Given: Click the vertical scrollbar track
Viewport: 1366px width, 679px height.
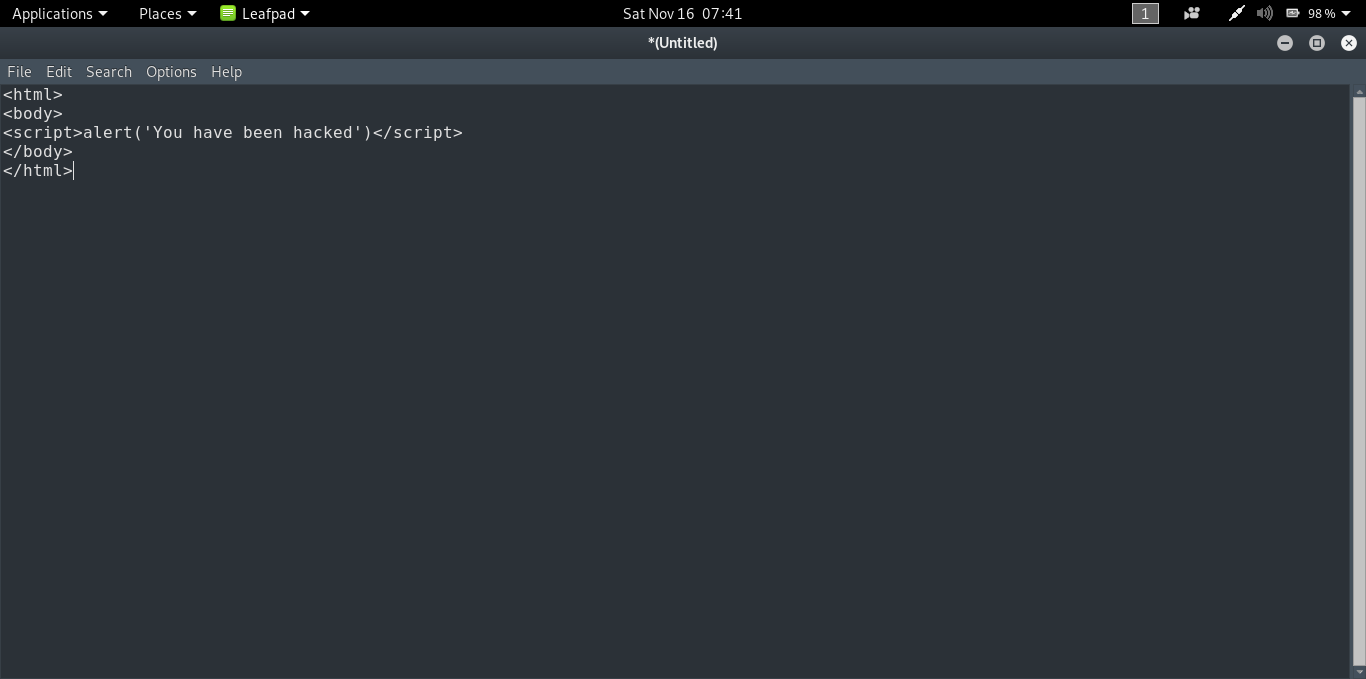Looking at the screenshot, I should point(1359,381).
